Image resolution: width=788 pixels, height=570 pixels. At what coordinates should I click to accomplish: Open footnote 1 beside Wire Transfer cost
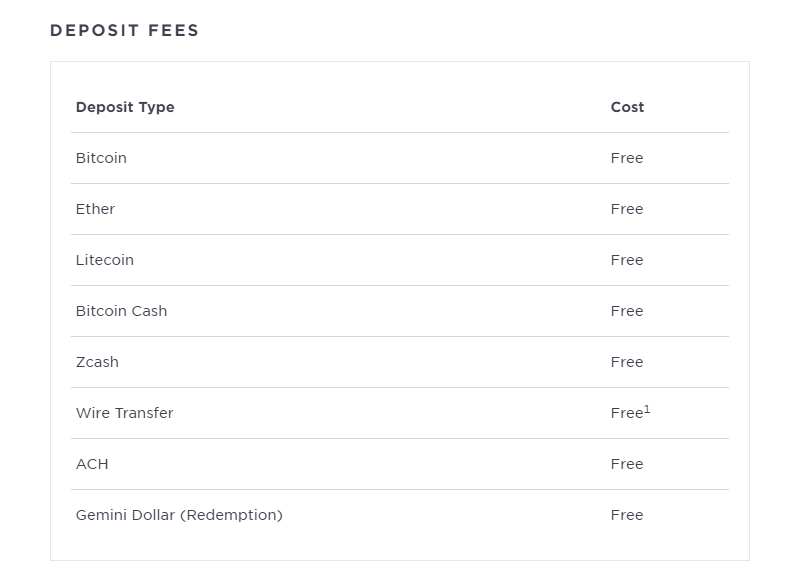[x=647, y=408]
